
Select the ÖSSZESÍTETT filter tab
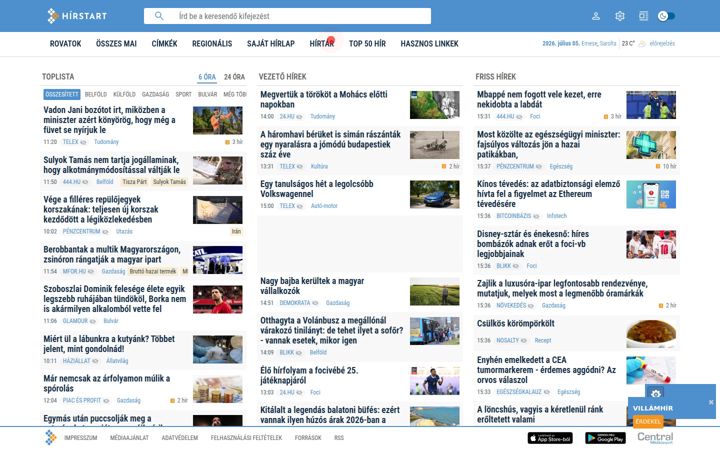point(62,94)
